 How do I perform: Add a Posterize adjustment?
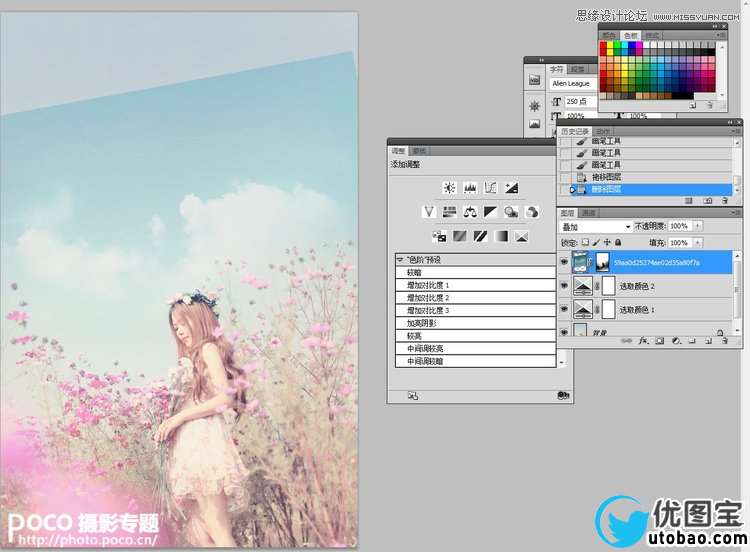click(x=460, y=236)
